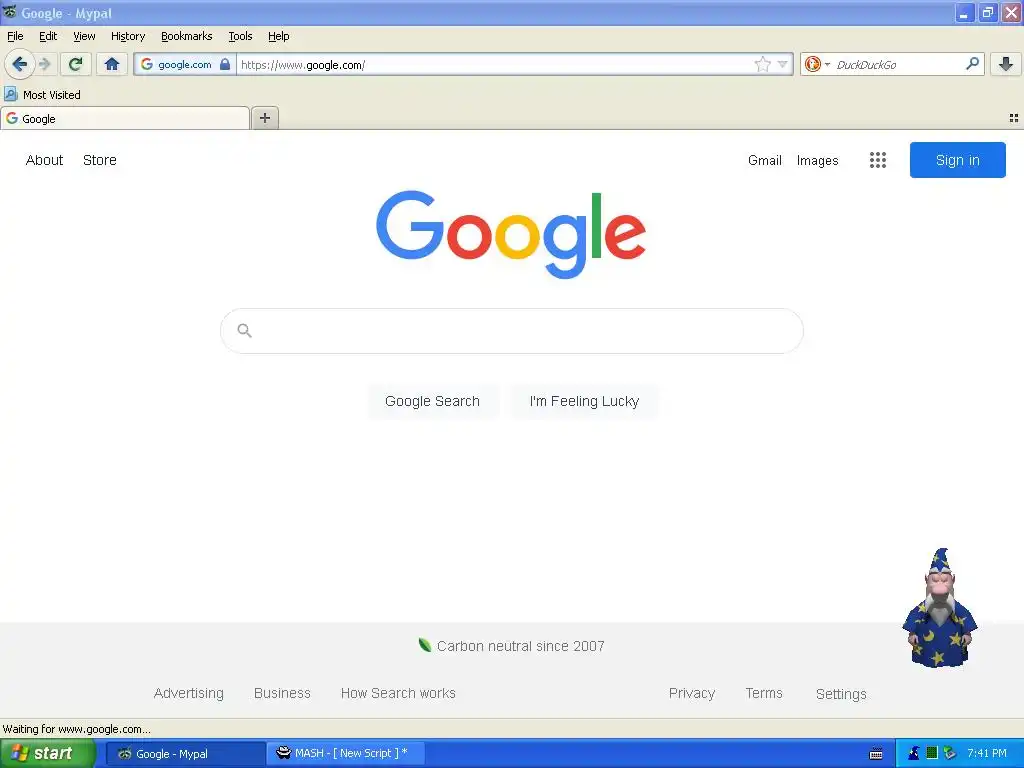1024x768 pixels.
Task: Open the Google apps grid
Action: pyautogui.click(x=878, y=160)
